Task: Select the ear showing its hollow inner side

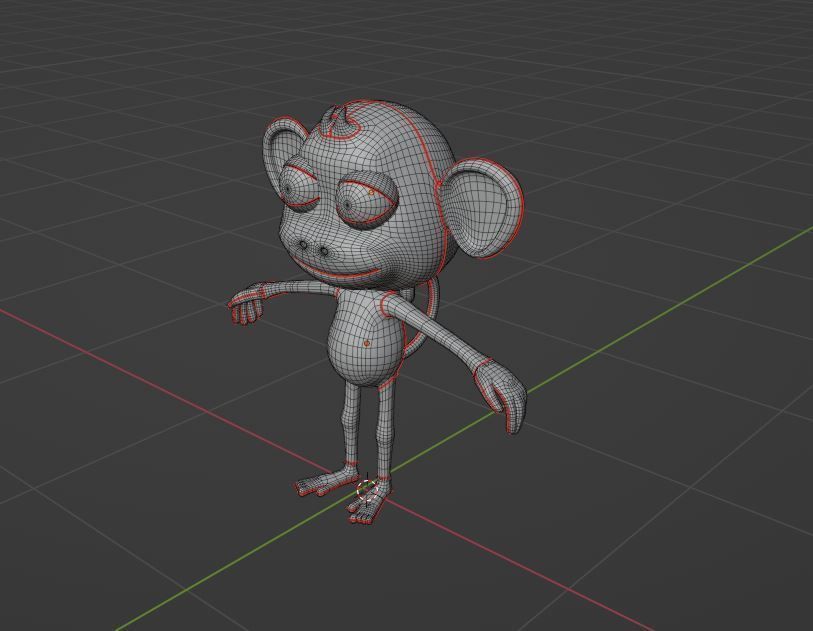Action: 482,207
